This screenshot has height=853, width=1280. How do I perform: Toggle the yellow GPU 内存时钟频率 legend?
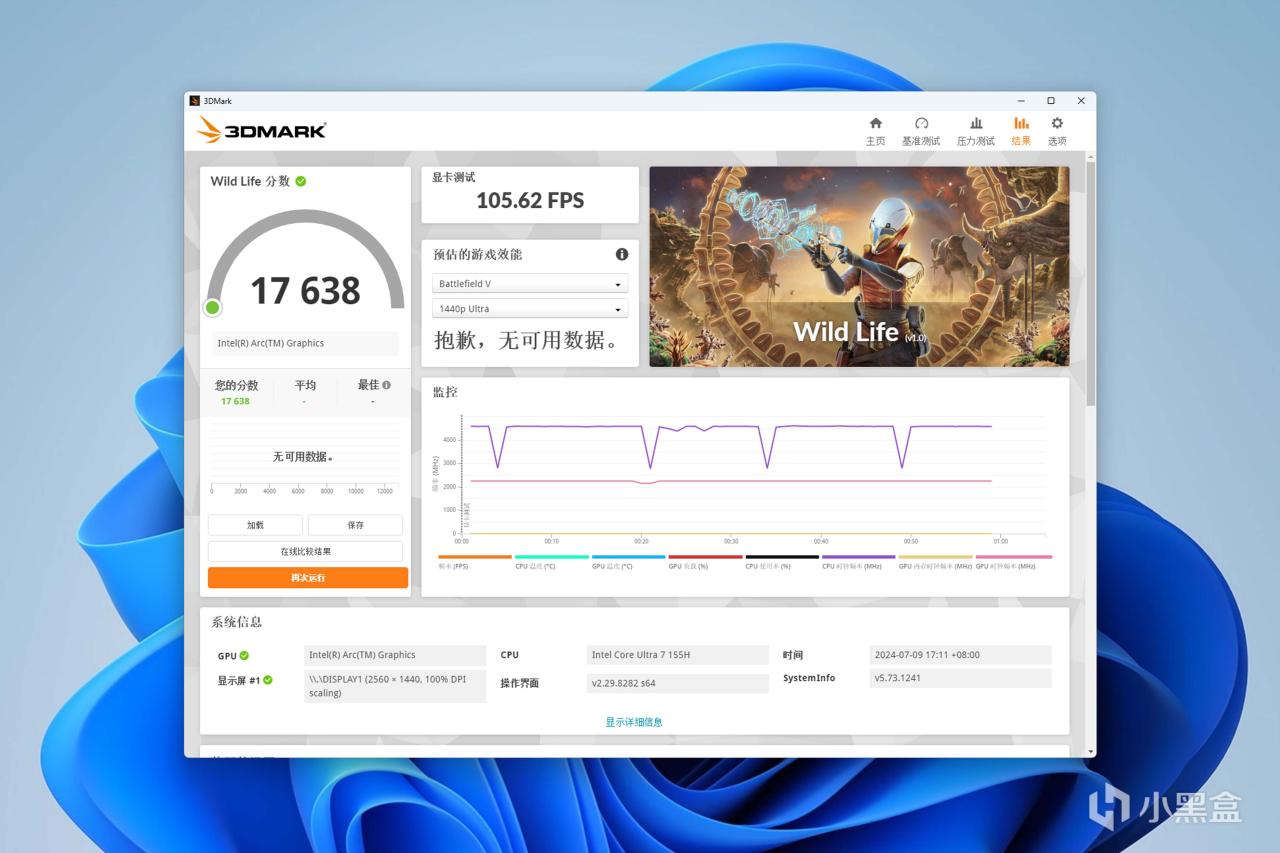[935, 562]
